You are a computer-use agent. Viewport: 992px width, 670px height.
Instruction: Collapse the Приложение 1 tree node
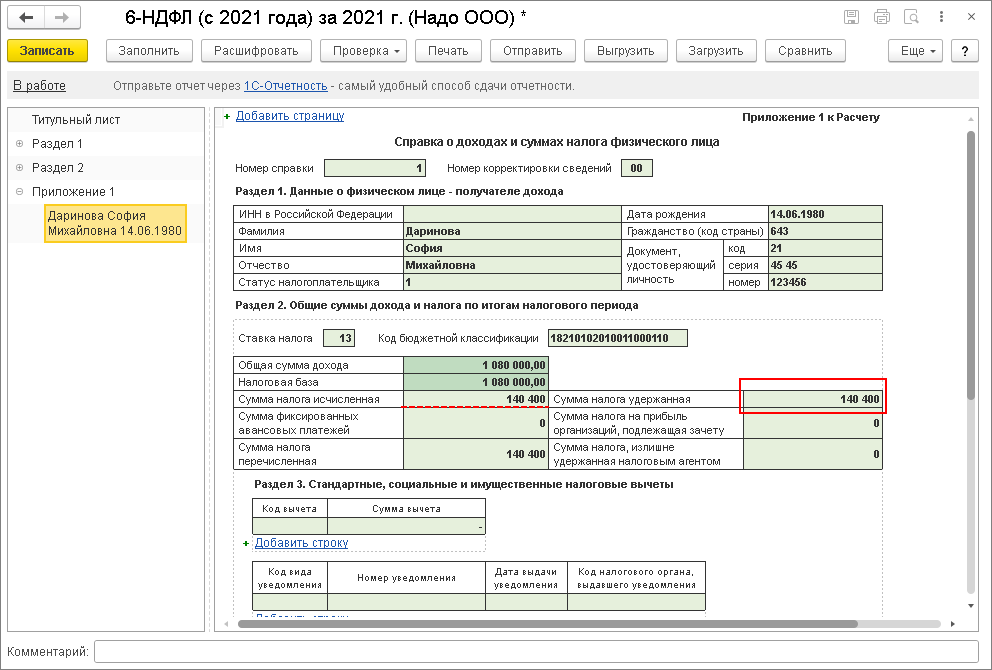pos(19,192)
